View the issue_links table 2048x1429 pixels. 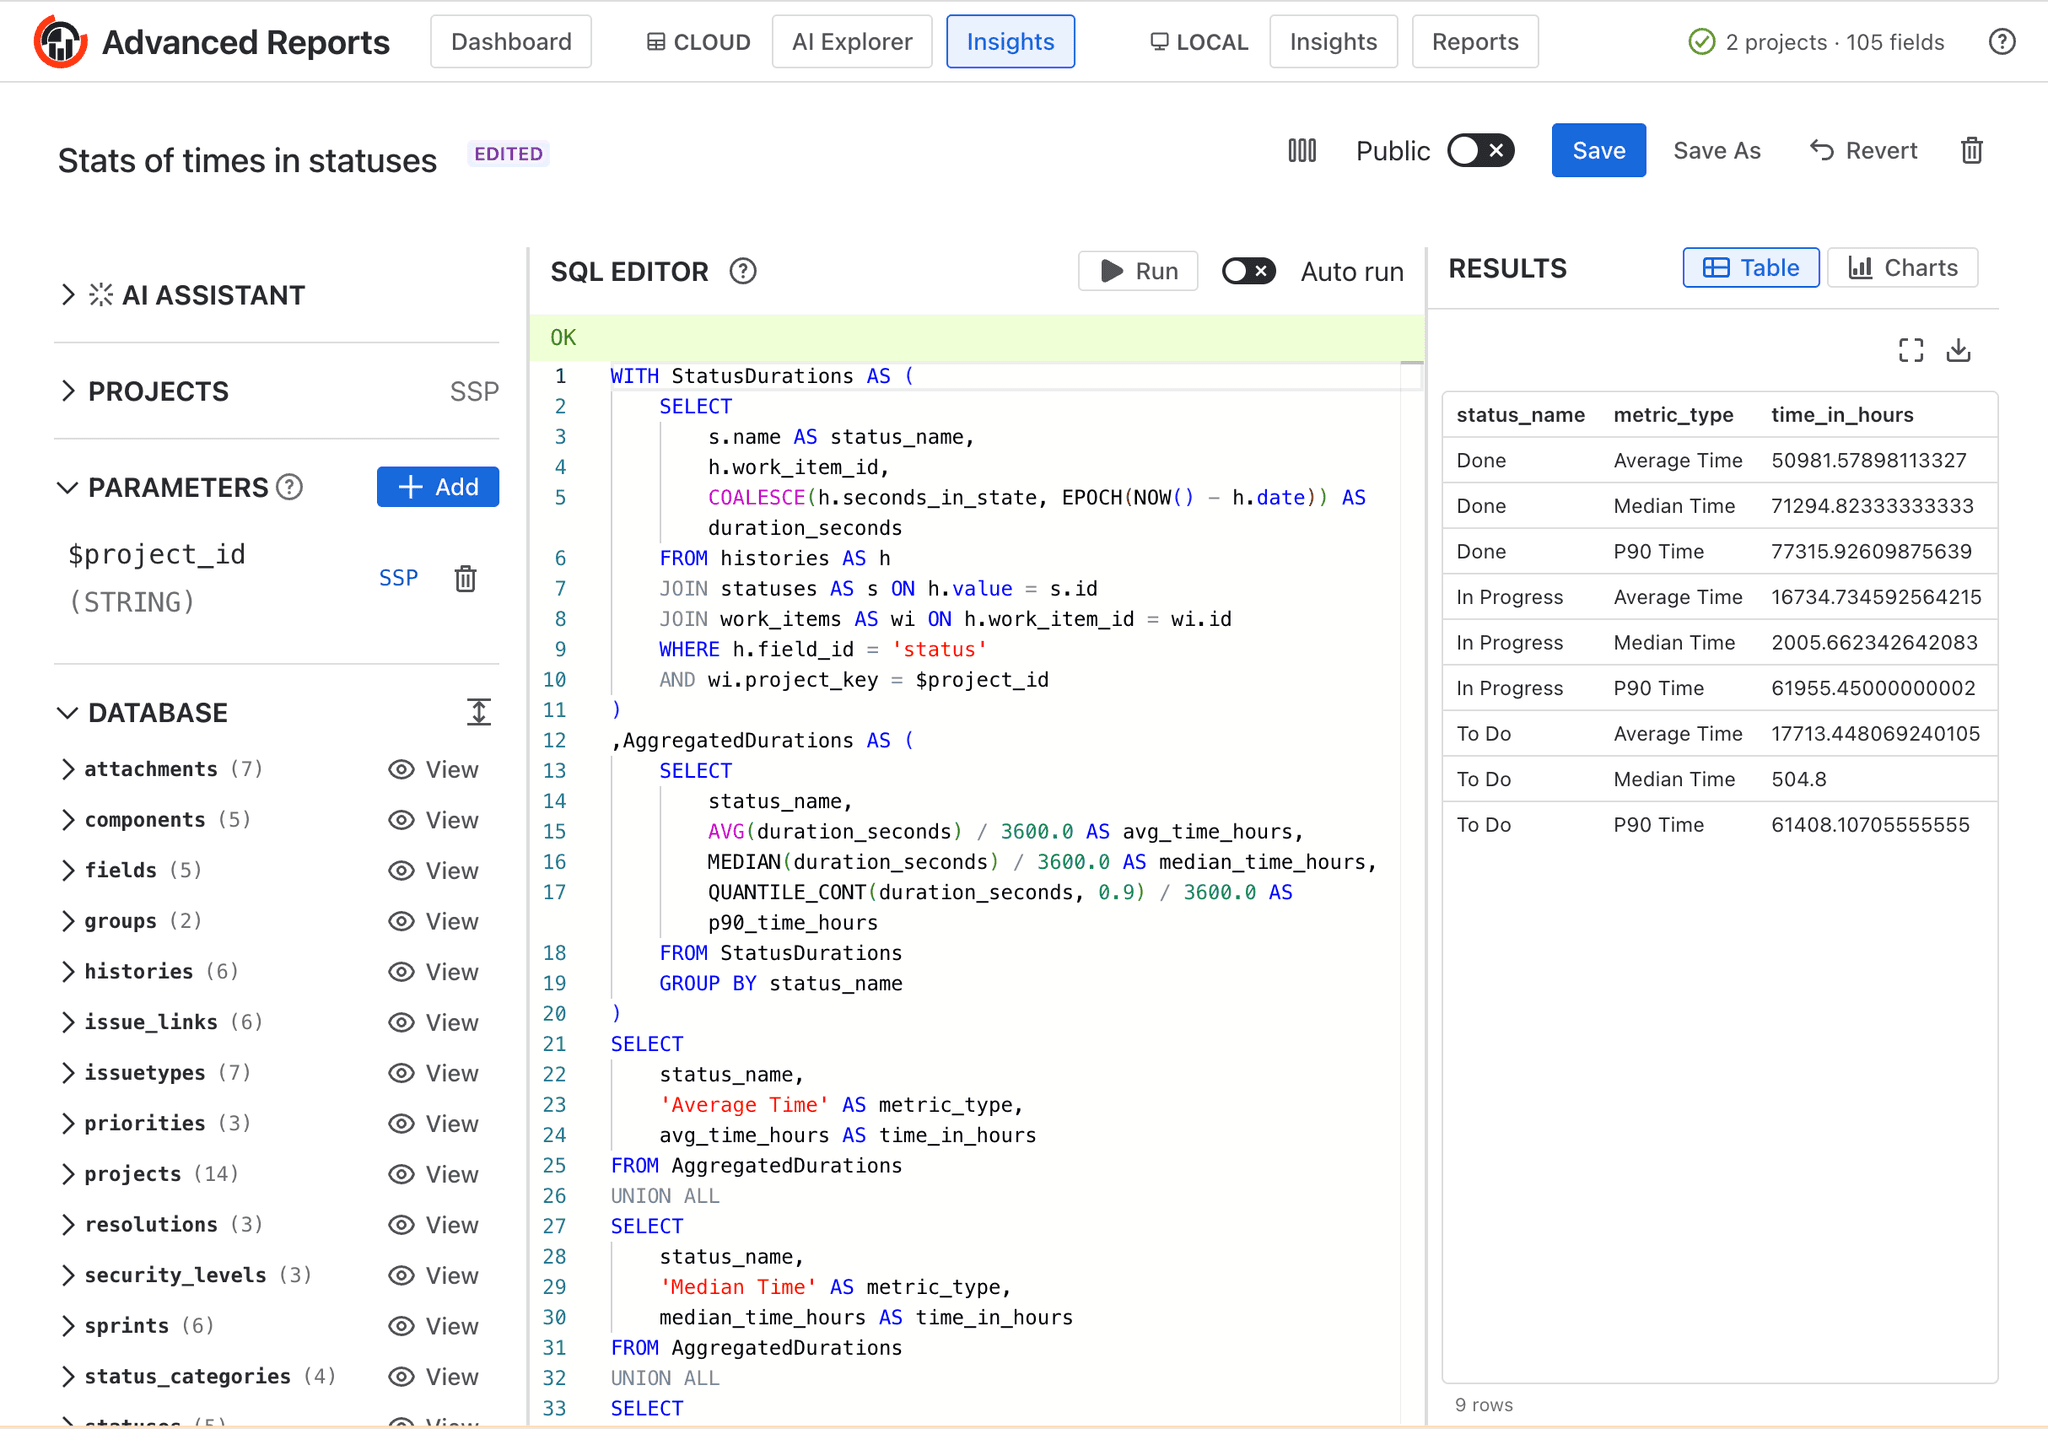[x=433, y=1022]
